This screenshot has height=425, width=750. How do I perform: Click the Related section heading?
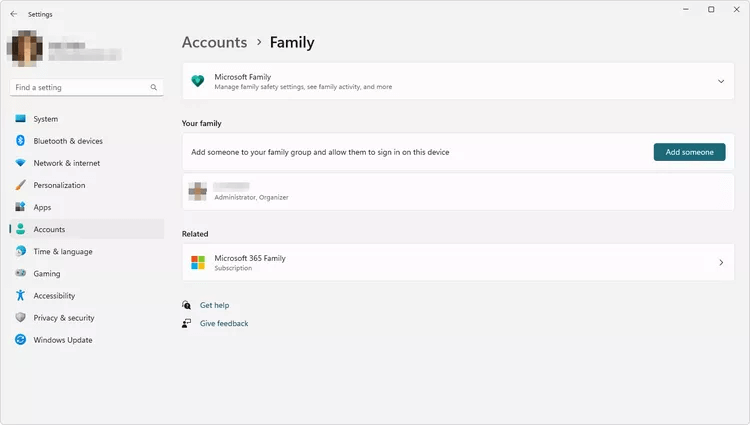pyautogui.click(x=195, y=234)
